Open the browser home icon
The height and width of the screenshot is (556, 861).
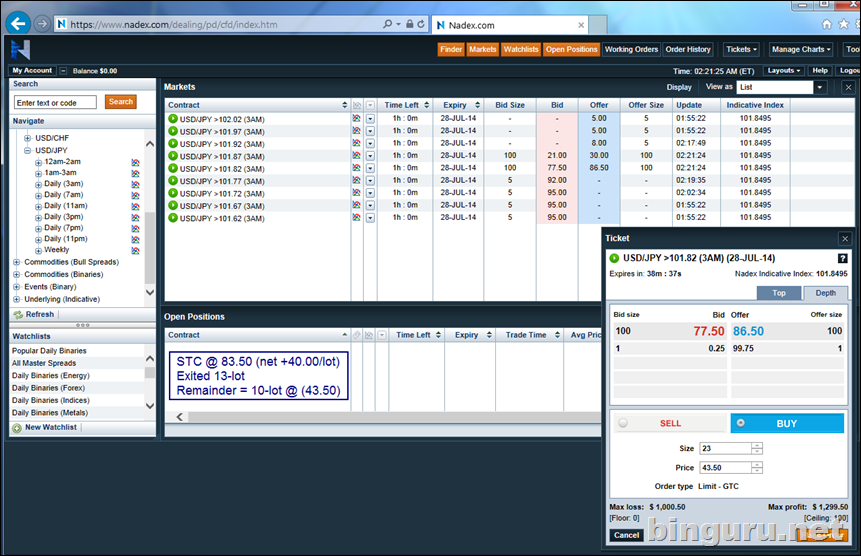(826, 24)
